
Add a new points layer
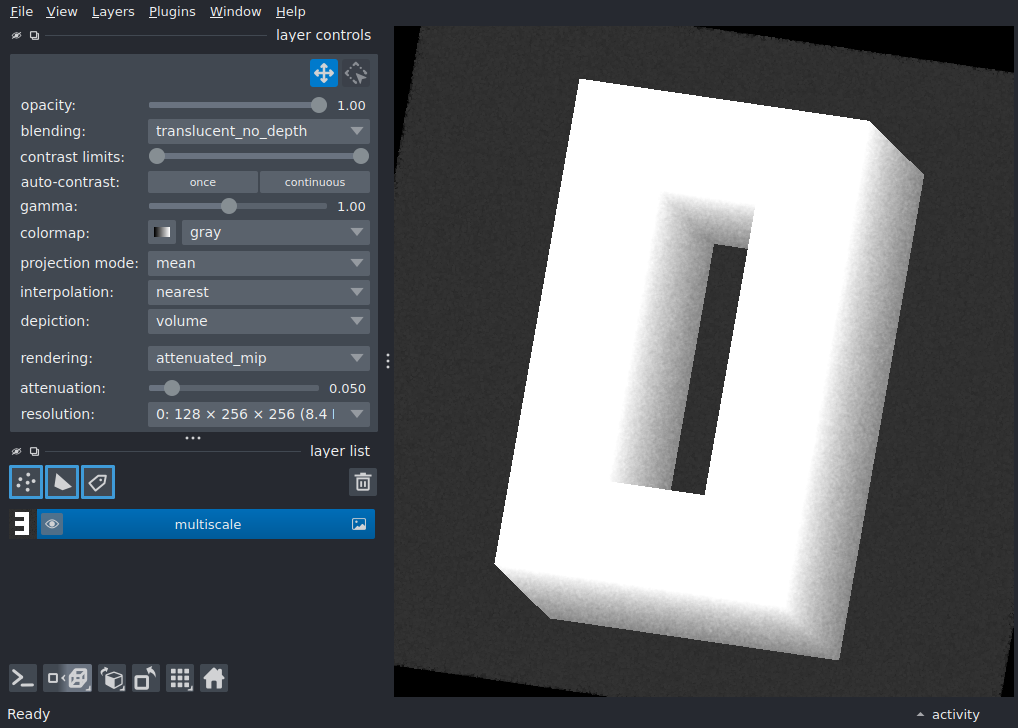tap(26, 482)
